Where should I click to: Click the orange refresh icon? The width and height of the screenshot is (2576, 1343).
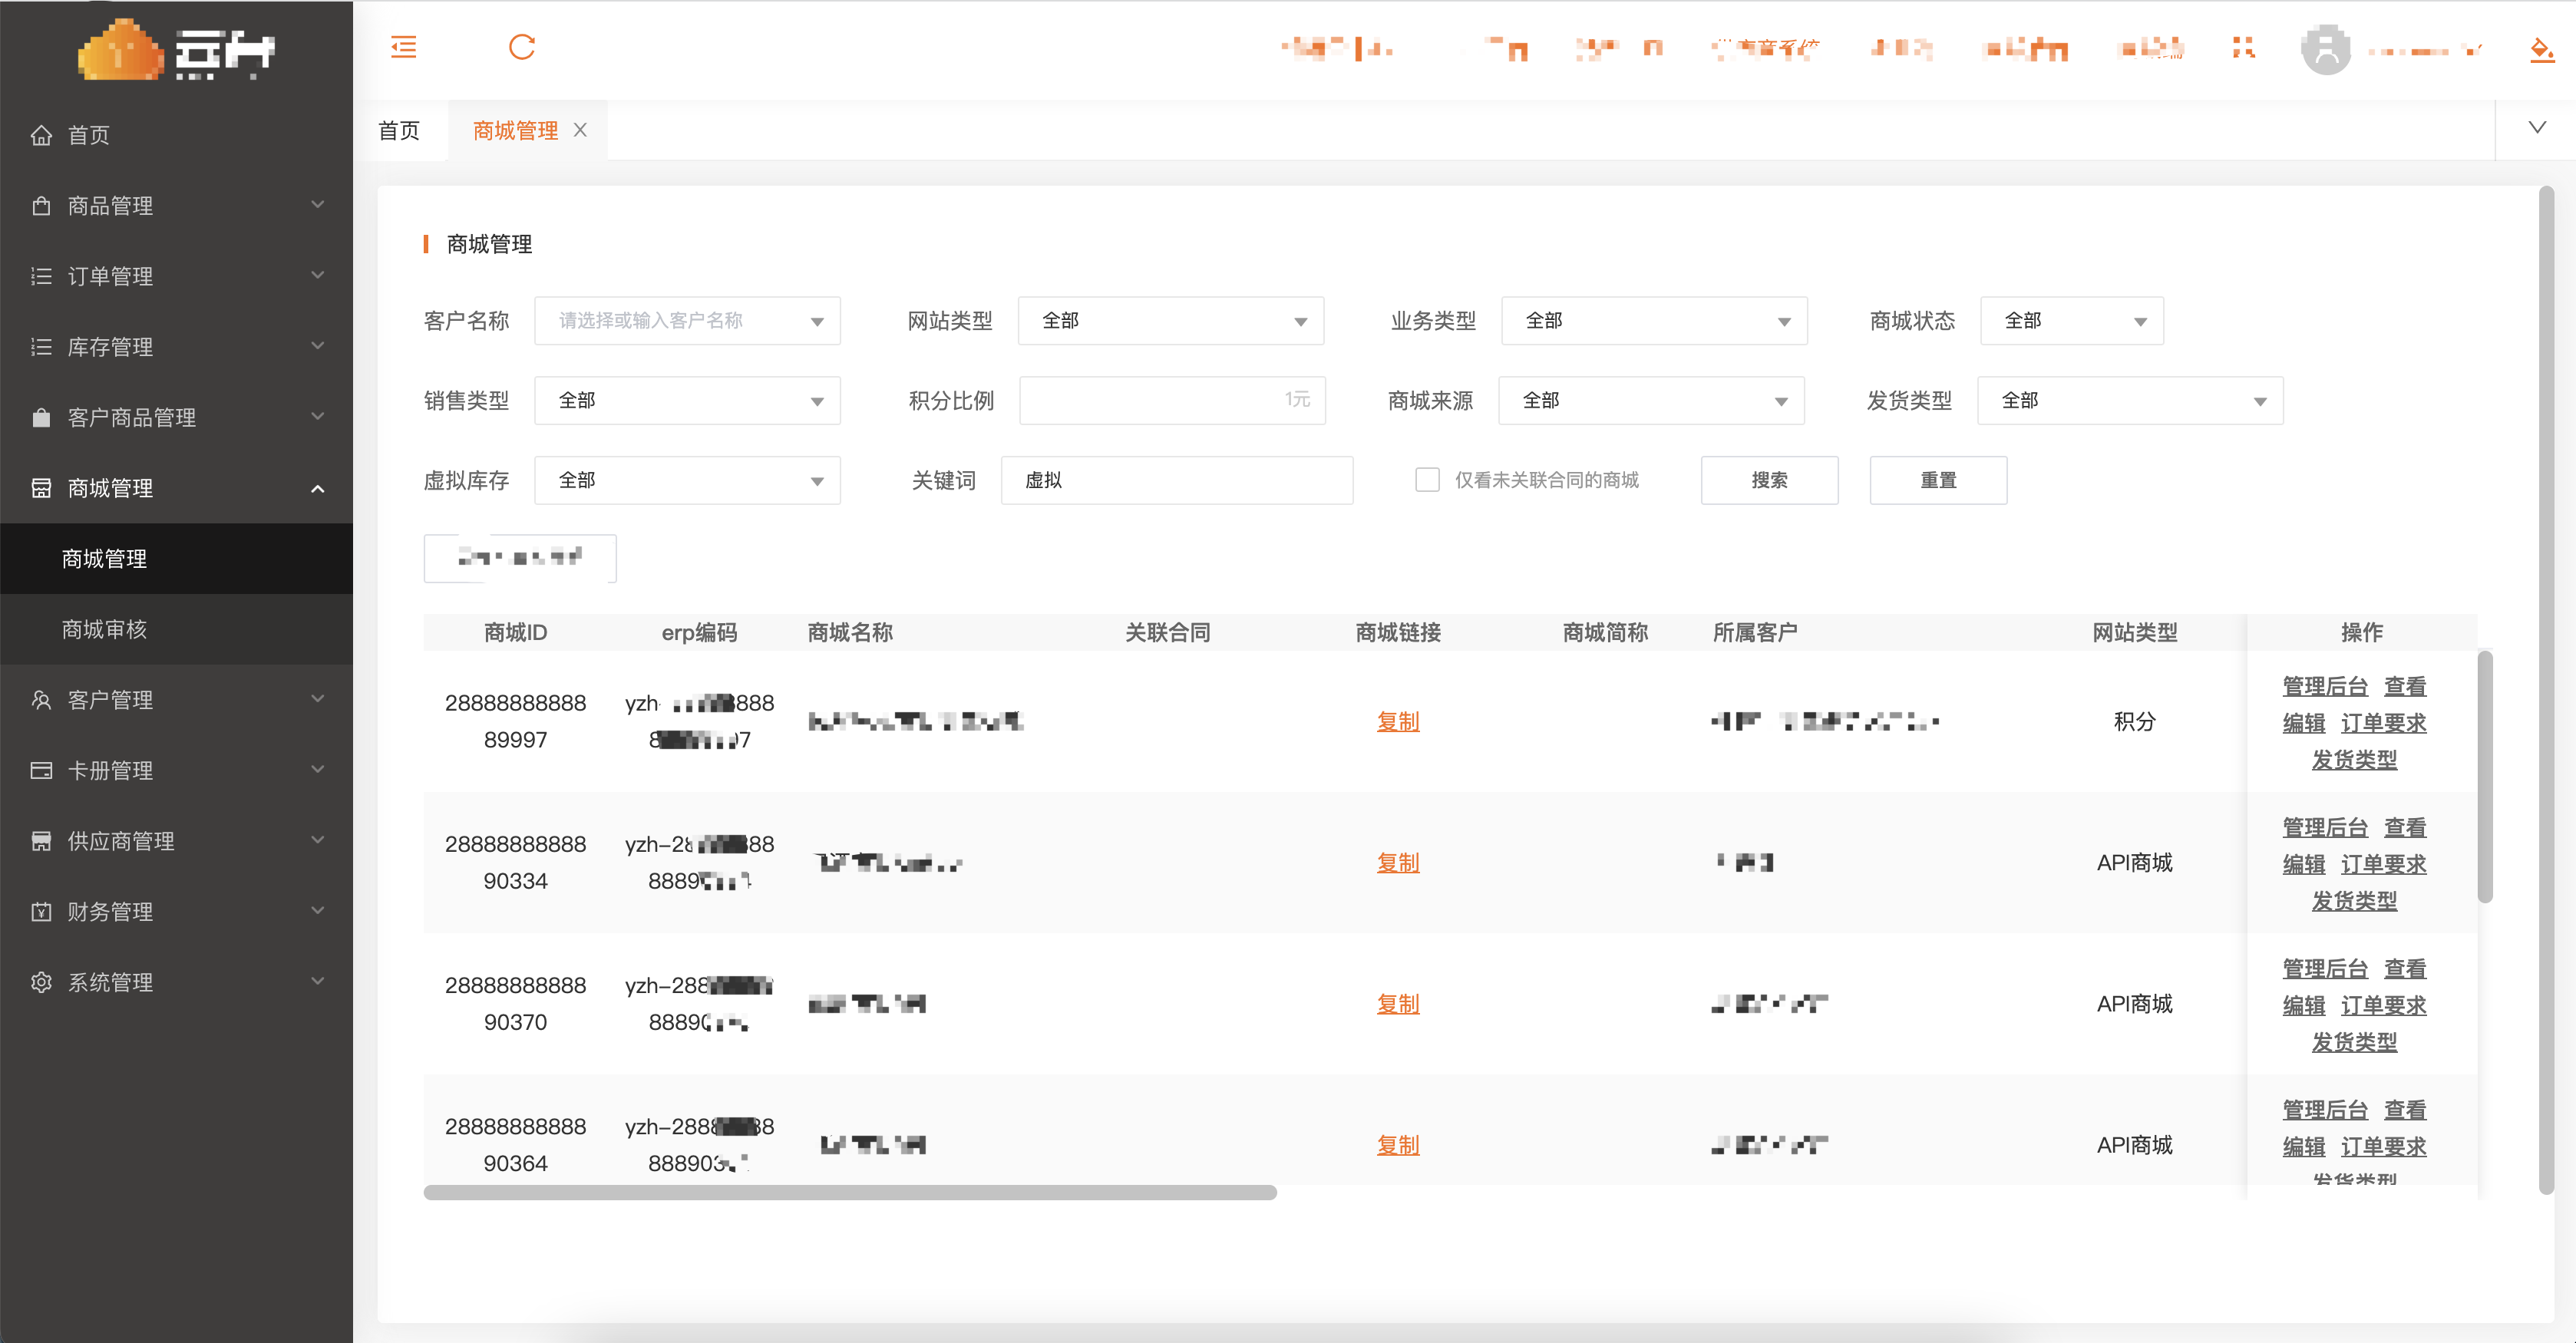pos(522,47)
